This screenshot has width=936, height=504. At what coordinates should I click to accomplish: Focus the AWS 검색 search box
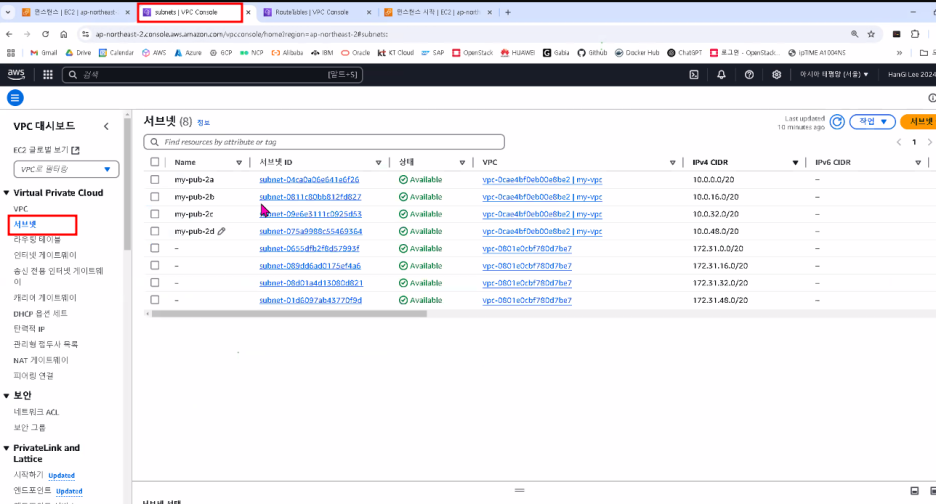pos(213,75)
